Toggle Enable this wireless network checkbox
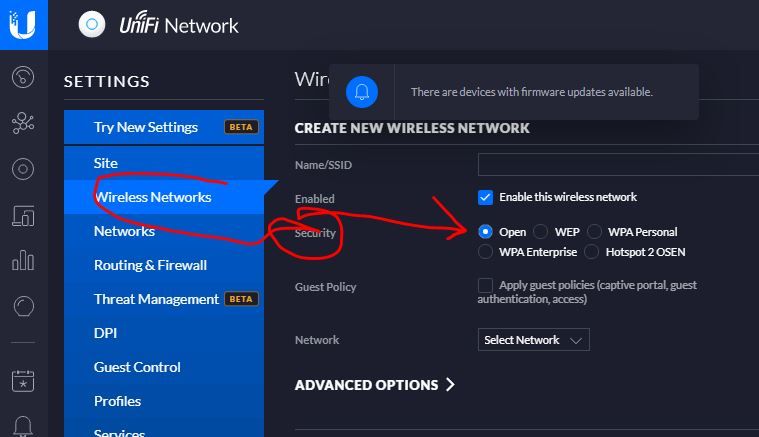This screenshot has height=437, width=759. pos(486,197)
